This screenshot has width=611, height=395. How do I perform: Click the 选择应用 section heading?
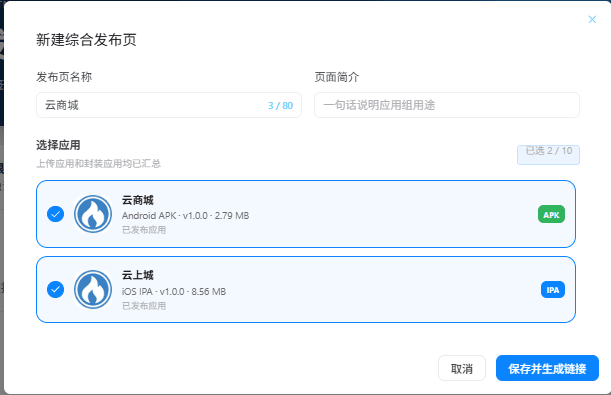click(x=58, y=145)
